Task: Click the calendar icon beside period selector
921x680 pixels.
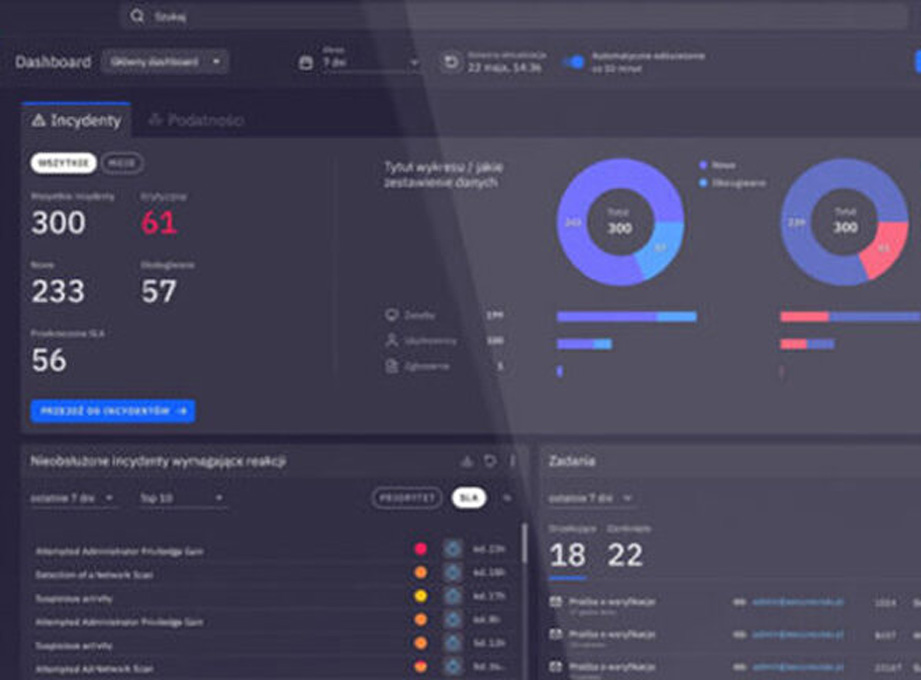Action: click(x=306, y=63)
